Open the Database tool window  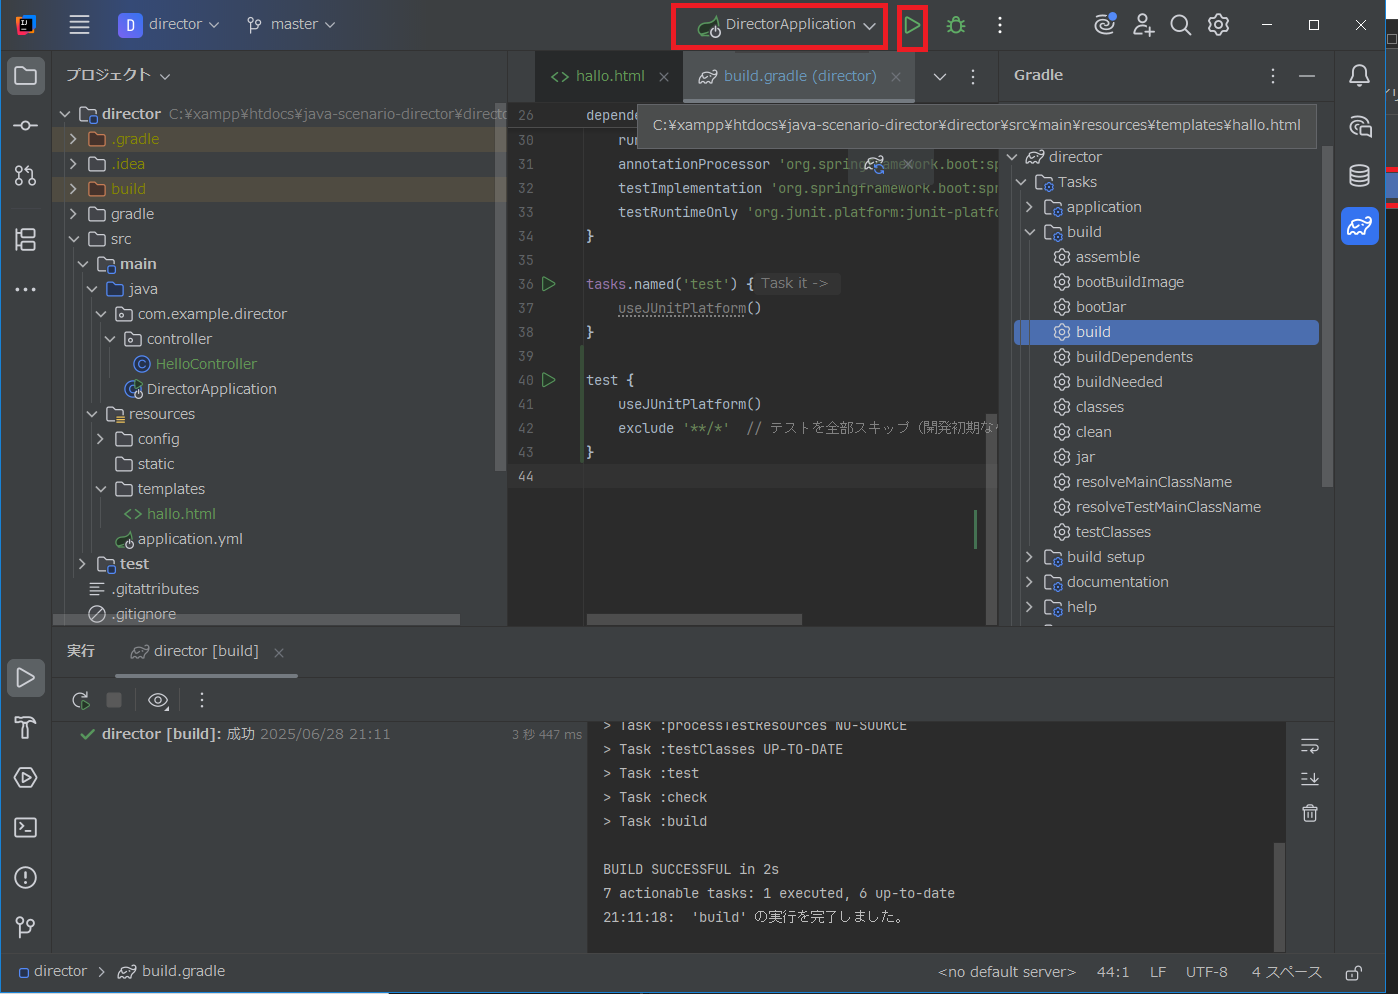[1358, 175]
